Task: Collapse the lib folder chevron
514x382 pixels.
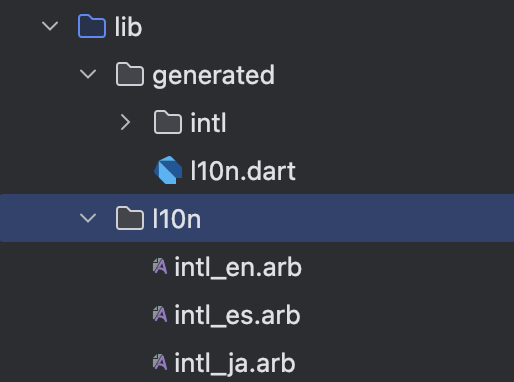Action: (50, 26)
